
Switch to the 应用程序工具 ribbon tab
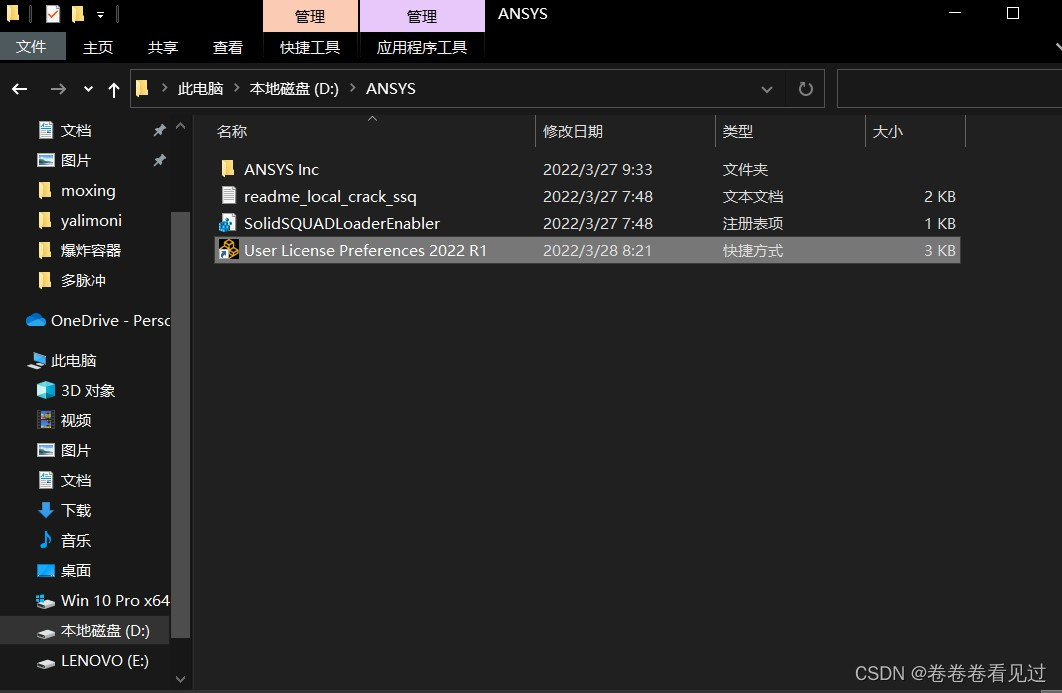(422, 47)
